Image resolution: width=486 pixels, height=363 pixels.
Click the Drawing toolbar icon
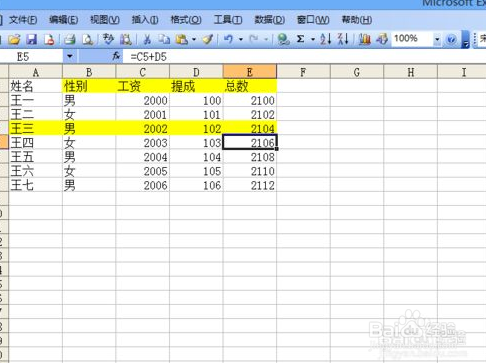pyautogui.click(x=382, y=40)
